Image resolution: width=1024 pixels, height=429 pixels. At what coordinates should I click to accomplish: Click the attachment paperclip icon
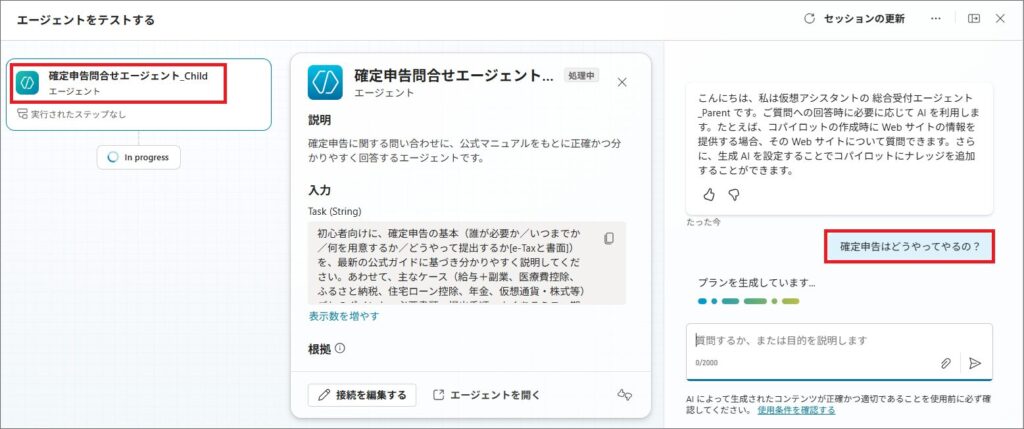coord(945,363)
